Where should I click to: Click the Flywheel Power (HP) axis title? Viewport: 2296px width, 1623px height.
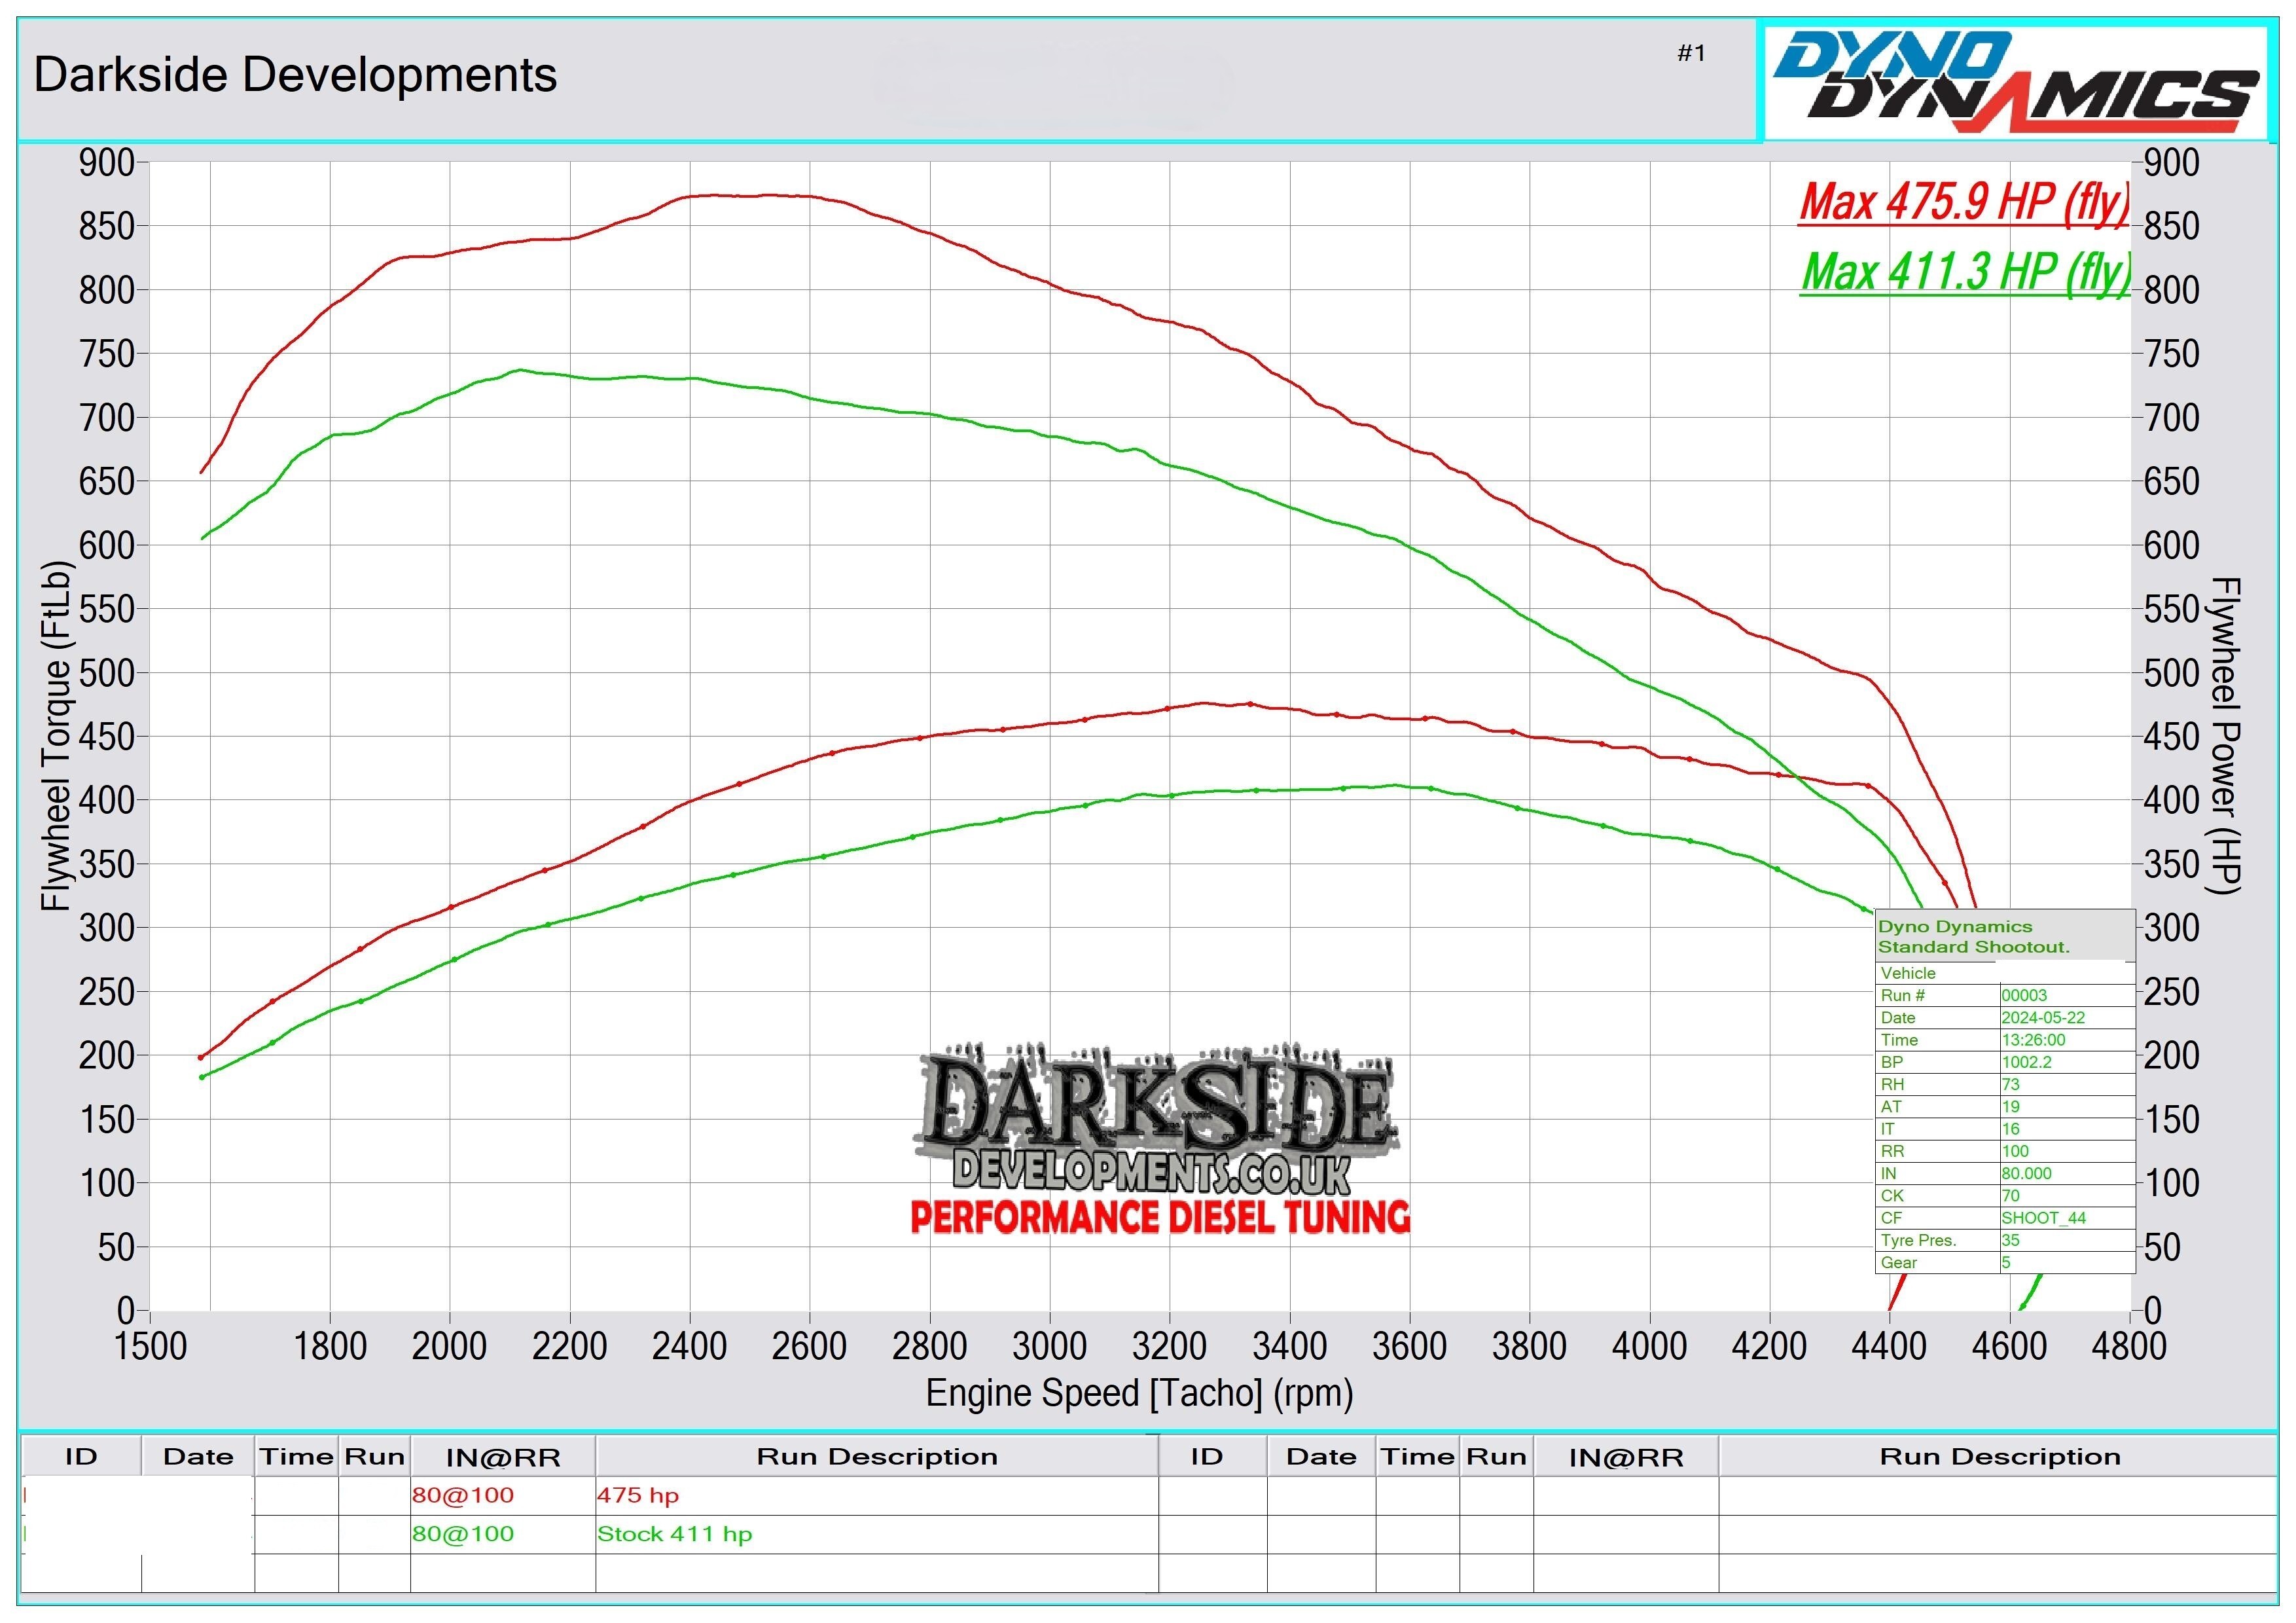(x=2226, y=735)
